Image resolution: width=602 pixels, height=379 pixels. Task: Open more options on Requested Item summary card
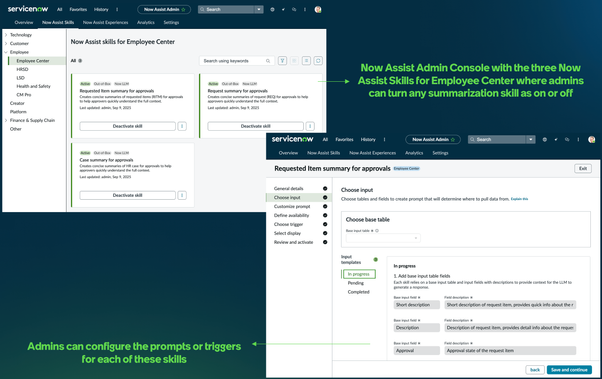coord(182,126)
